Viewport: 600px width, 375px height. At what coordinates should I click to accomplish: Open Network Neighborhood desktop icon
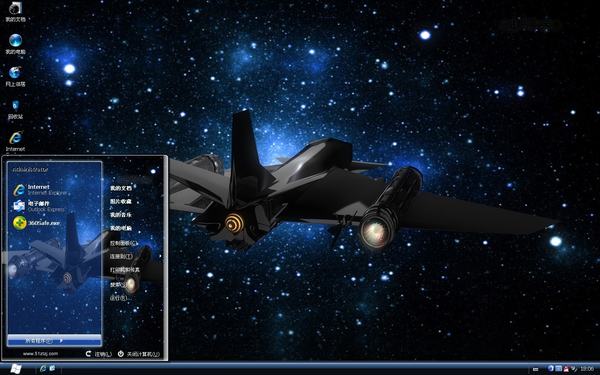click(15, 76)
